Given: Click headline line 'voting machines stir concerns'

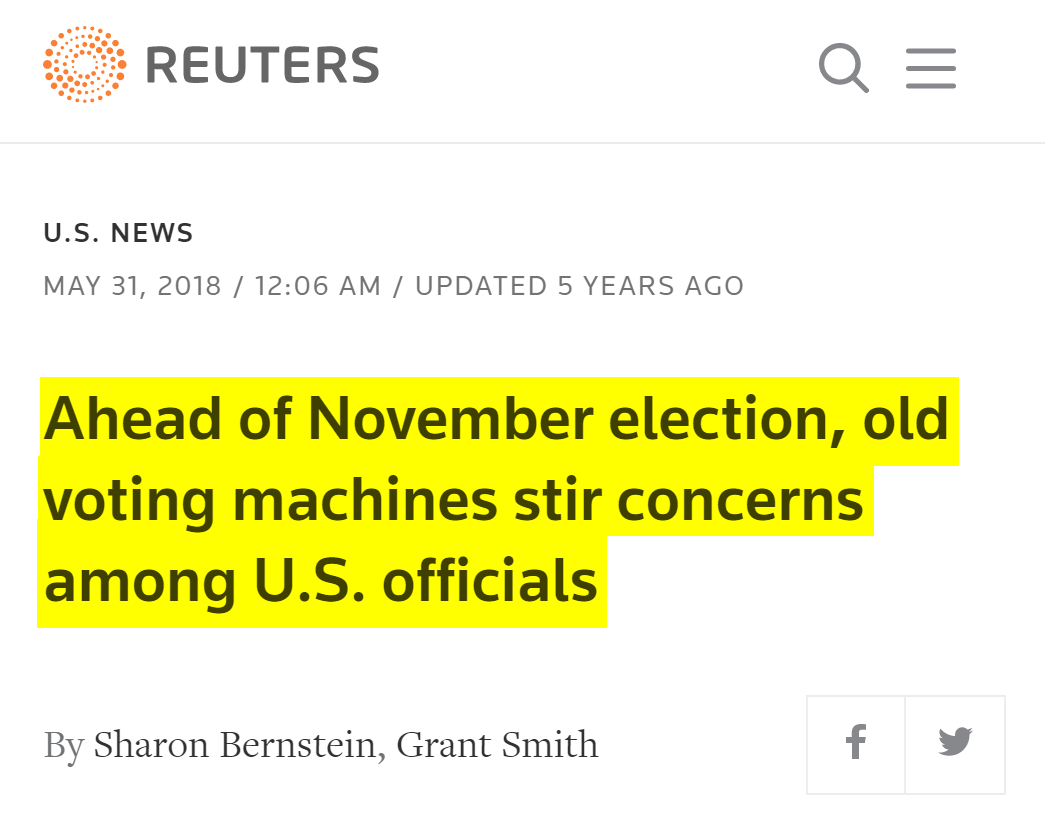Looking at the screenshot, I should (x=454, y=500).
